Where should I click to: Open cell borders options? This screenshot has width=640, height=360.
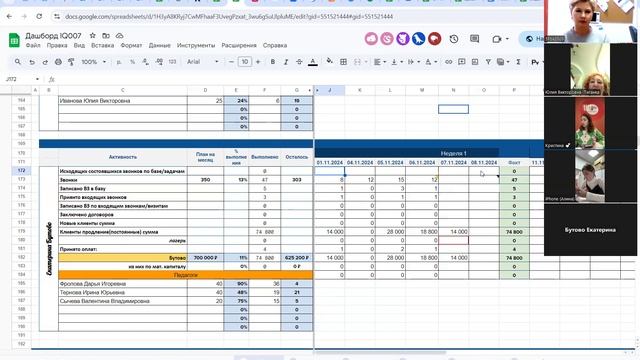[x=344, y=62]
